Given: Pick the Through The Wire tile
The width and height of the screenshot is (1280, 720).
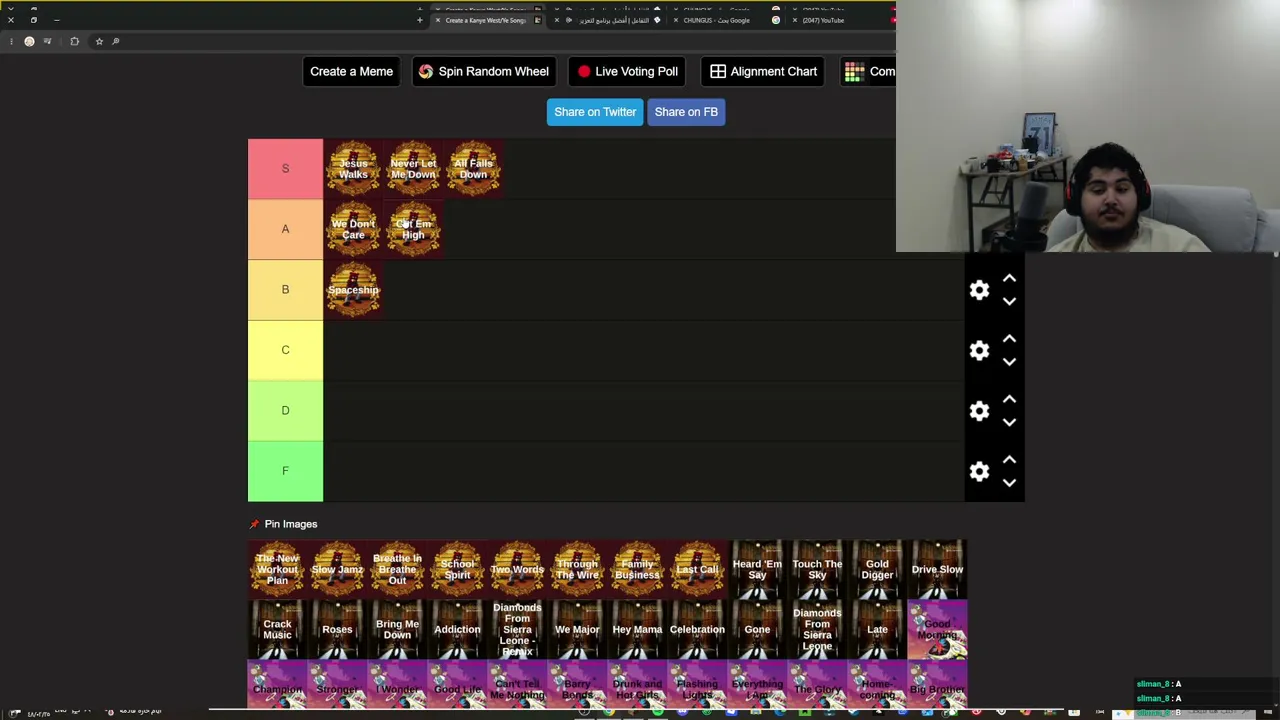Looking at the screenshot, I should (577, 570).
